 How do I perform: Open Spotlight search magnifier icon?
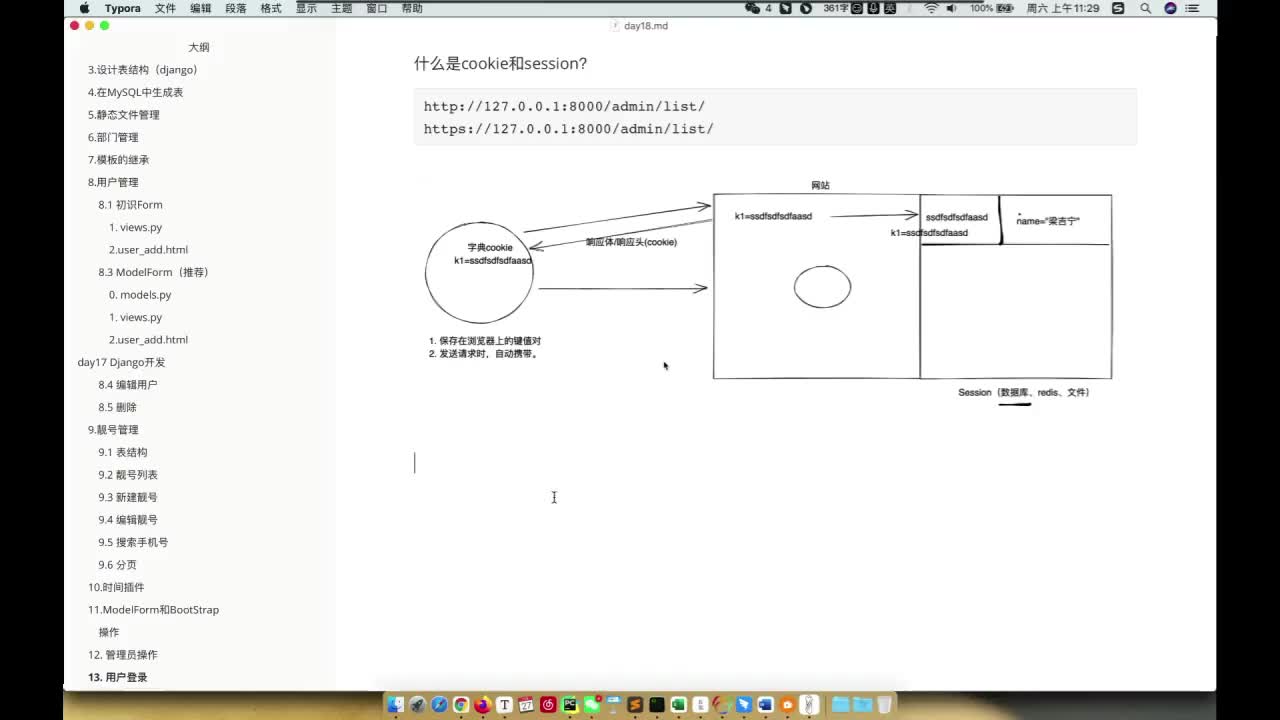tap(1145, 8)
